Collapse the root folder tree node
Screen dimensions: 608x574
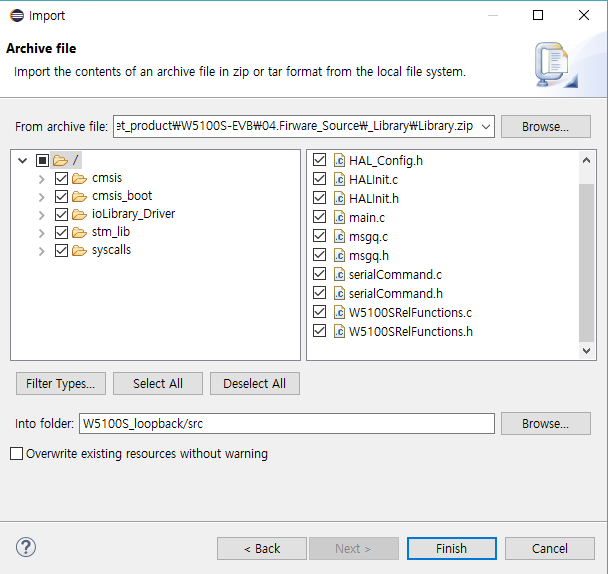tap(22, 160)
